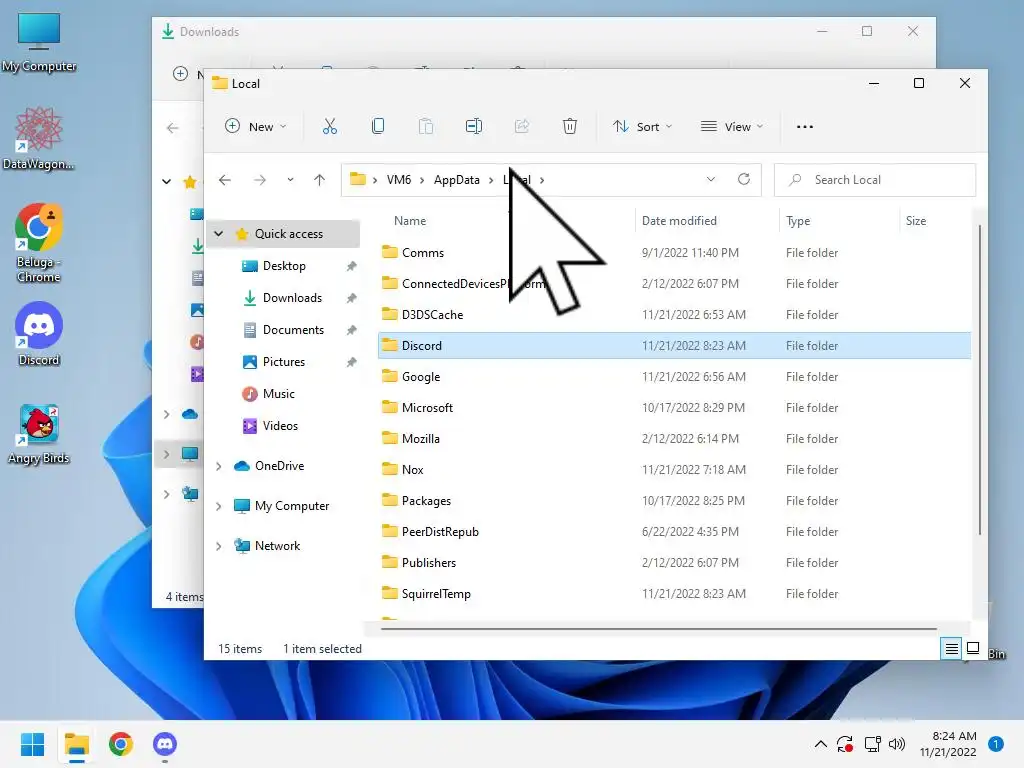This screenshot has width=1024, height=768.
Task: Select the Comms folder
Action: click(675, 253)
